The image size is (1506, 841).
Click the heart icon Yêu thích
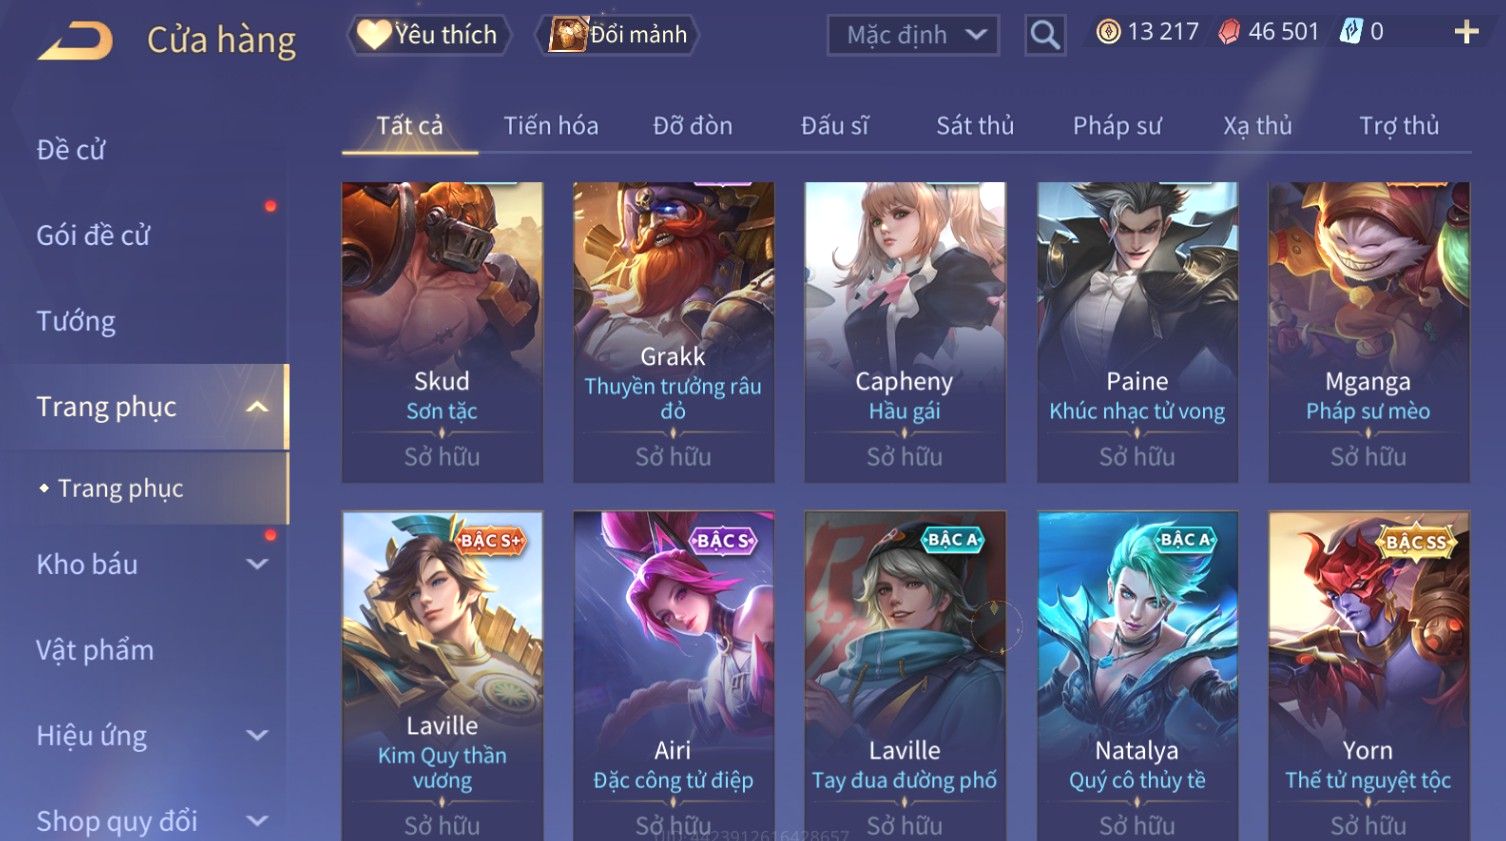(375, 35)
